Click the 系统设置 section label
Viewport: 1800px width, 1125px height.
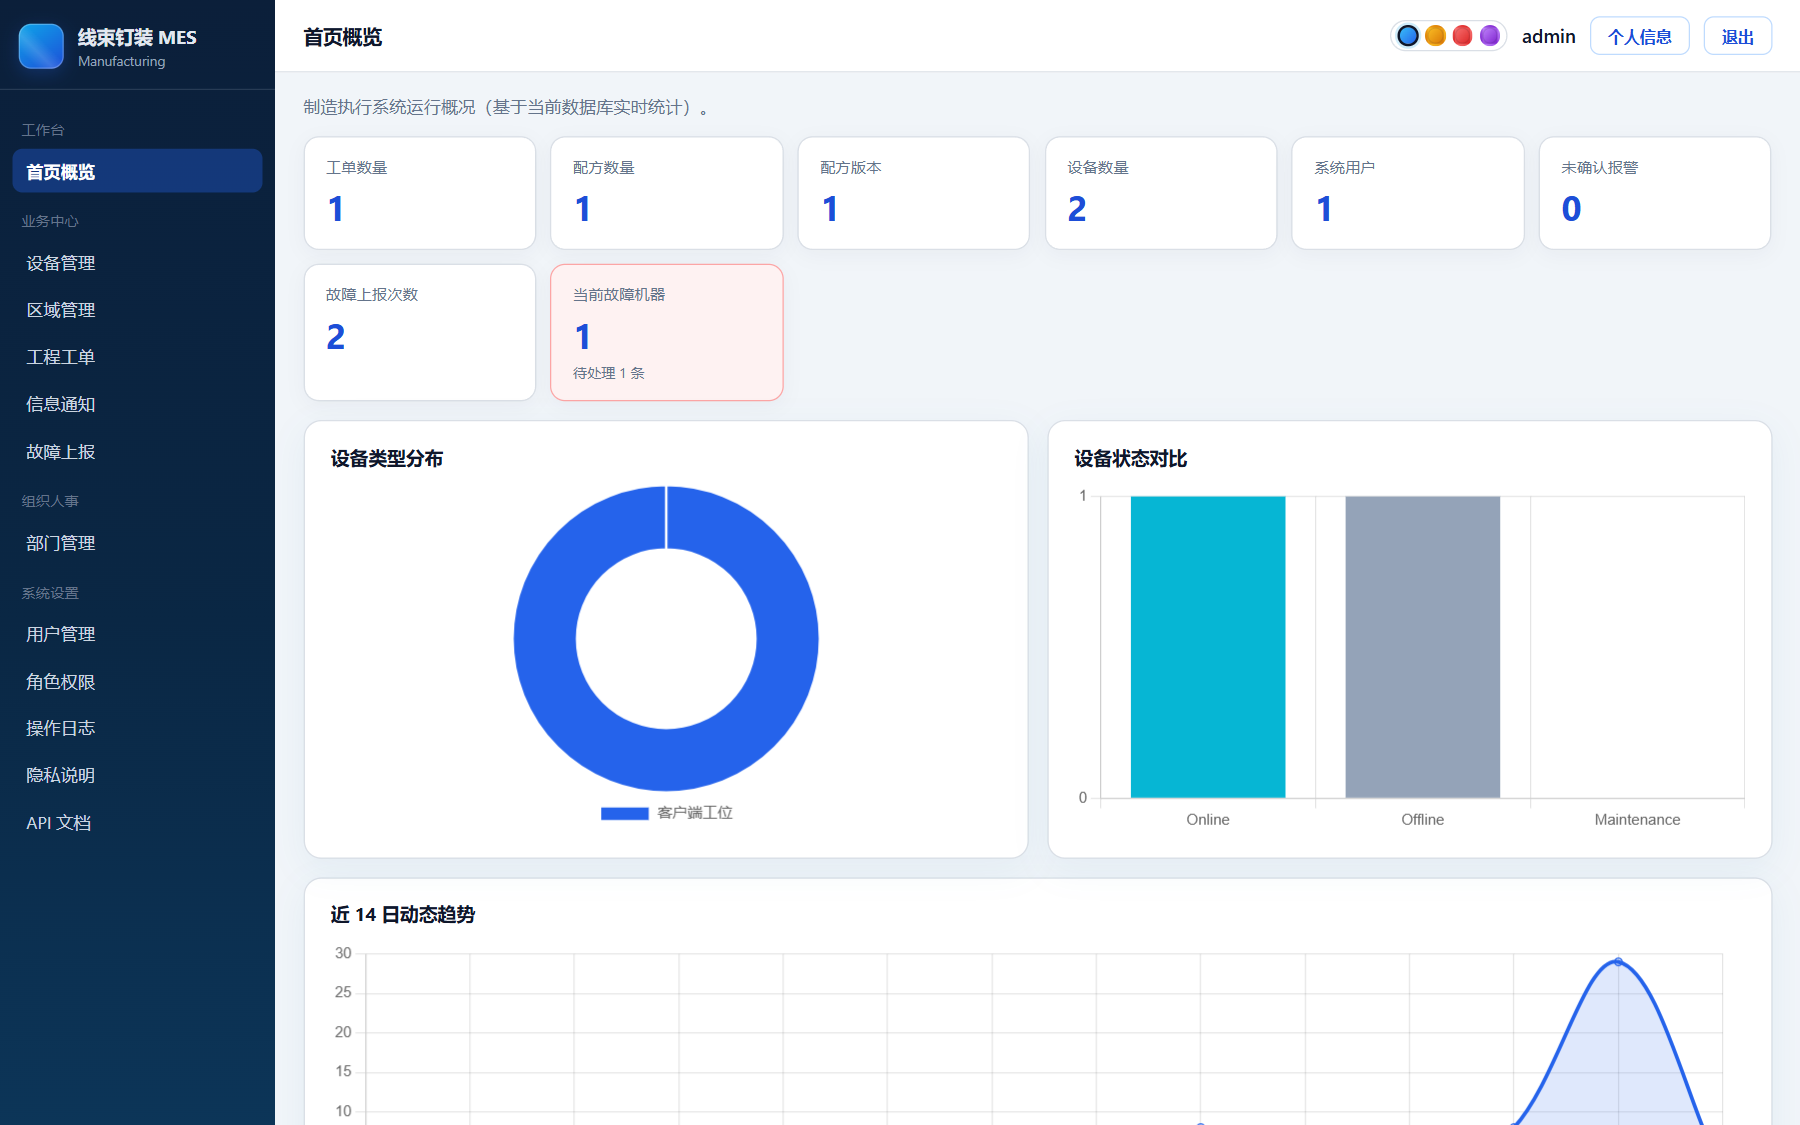pos(50,593)
